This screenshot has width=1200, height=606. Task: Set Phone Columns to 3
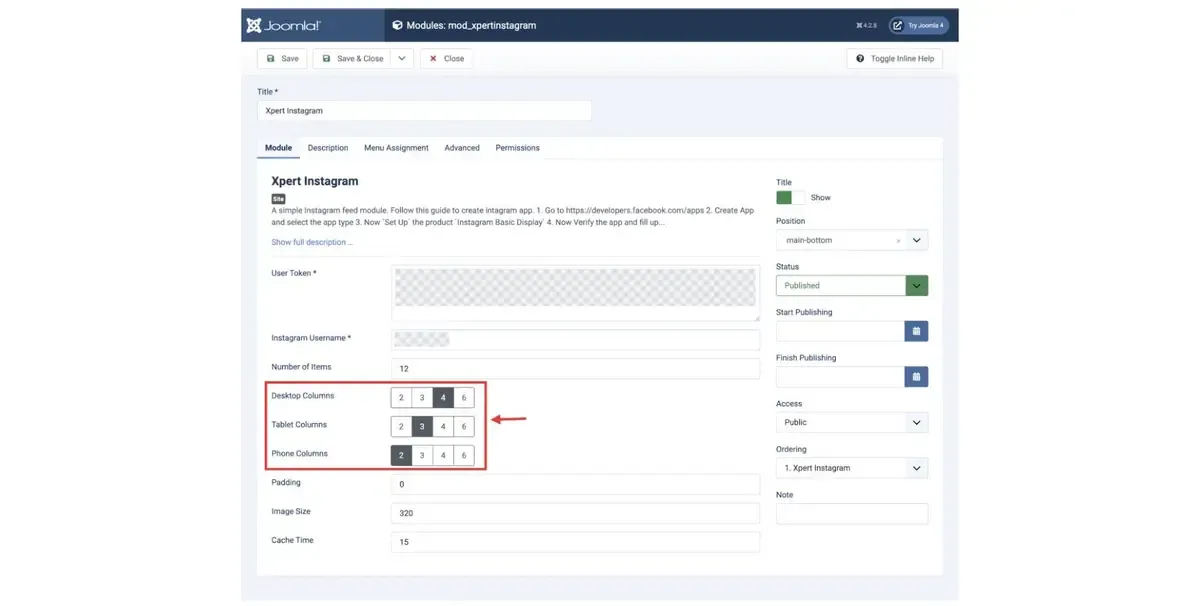click(x=422, y=456)
